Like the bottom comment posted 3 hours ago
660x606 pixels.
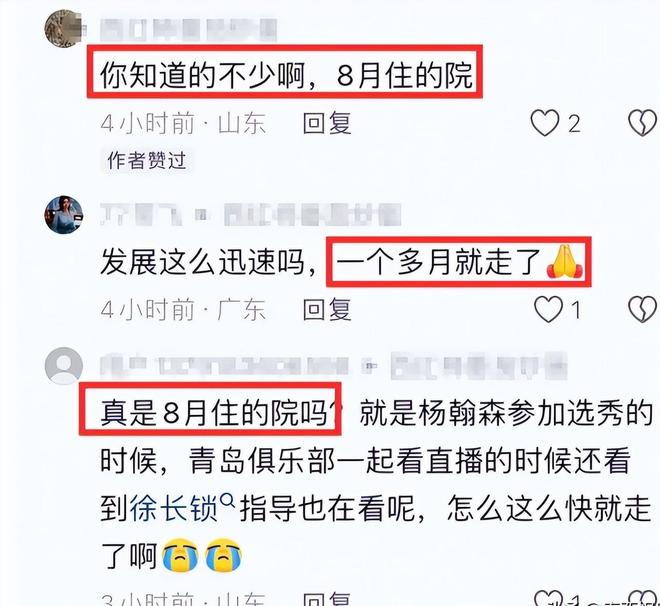point(548,598)
